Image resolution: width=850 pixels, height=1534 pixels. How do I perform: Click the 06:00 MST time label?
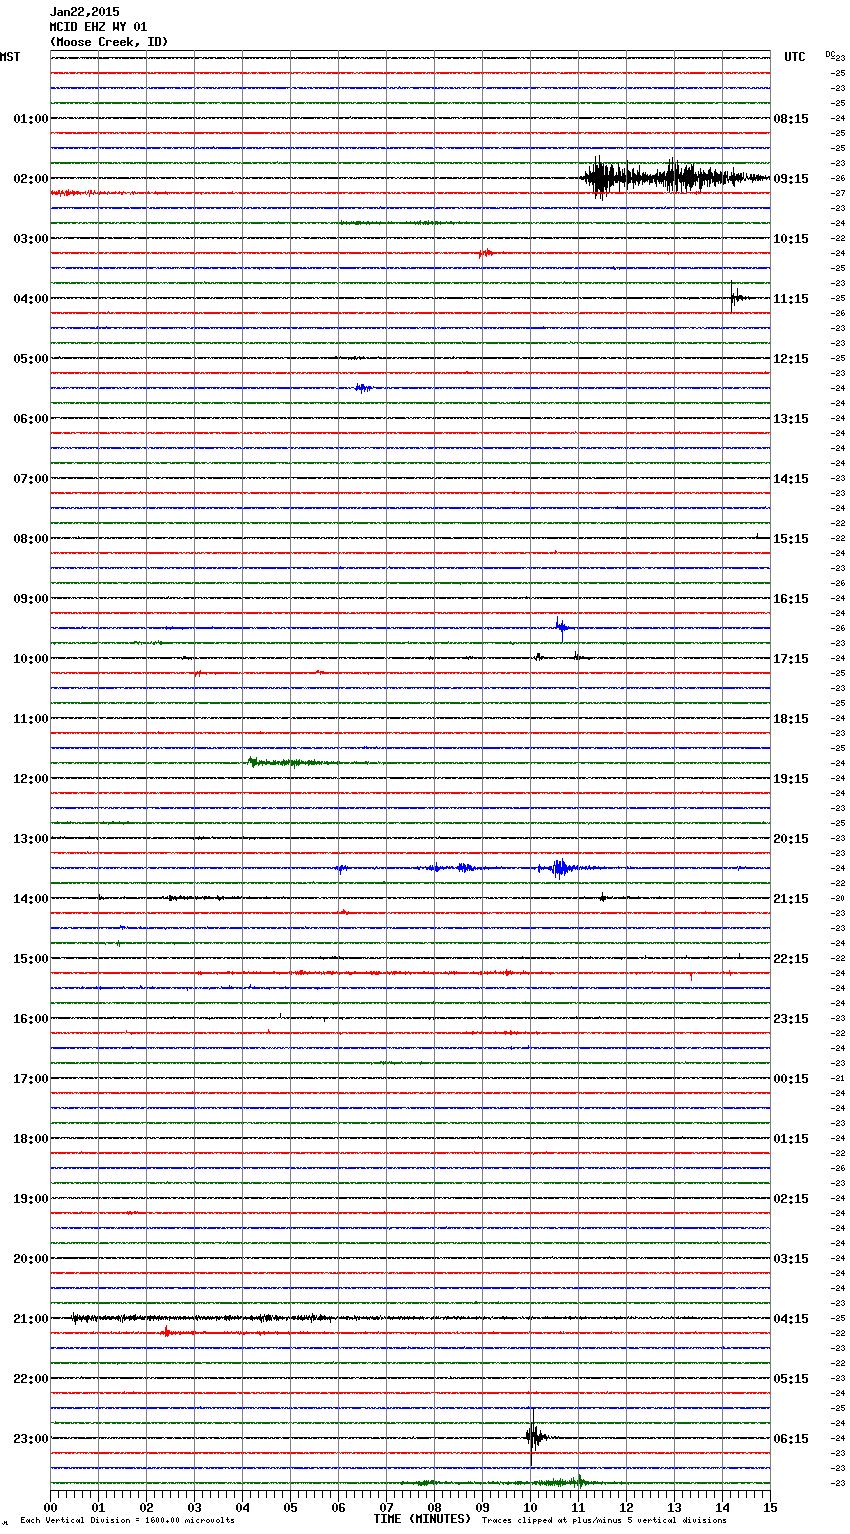pyautogui.click(x=30, y=419)
